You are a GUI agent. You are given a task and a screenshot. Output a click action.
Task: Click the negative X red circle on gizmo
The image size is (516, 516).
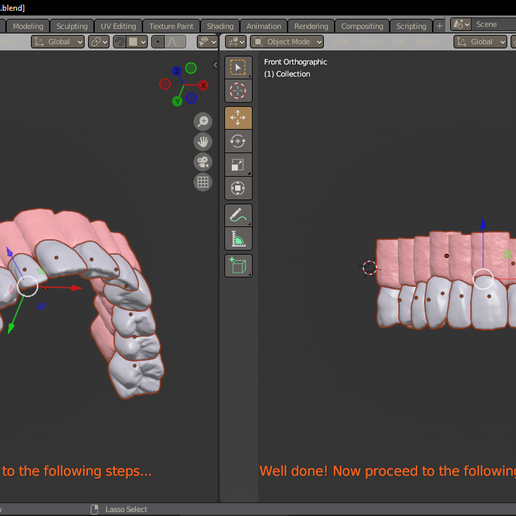(165, 84)
